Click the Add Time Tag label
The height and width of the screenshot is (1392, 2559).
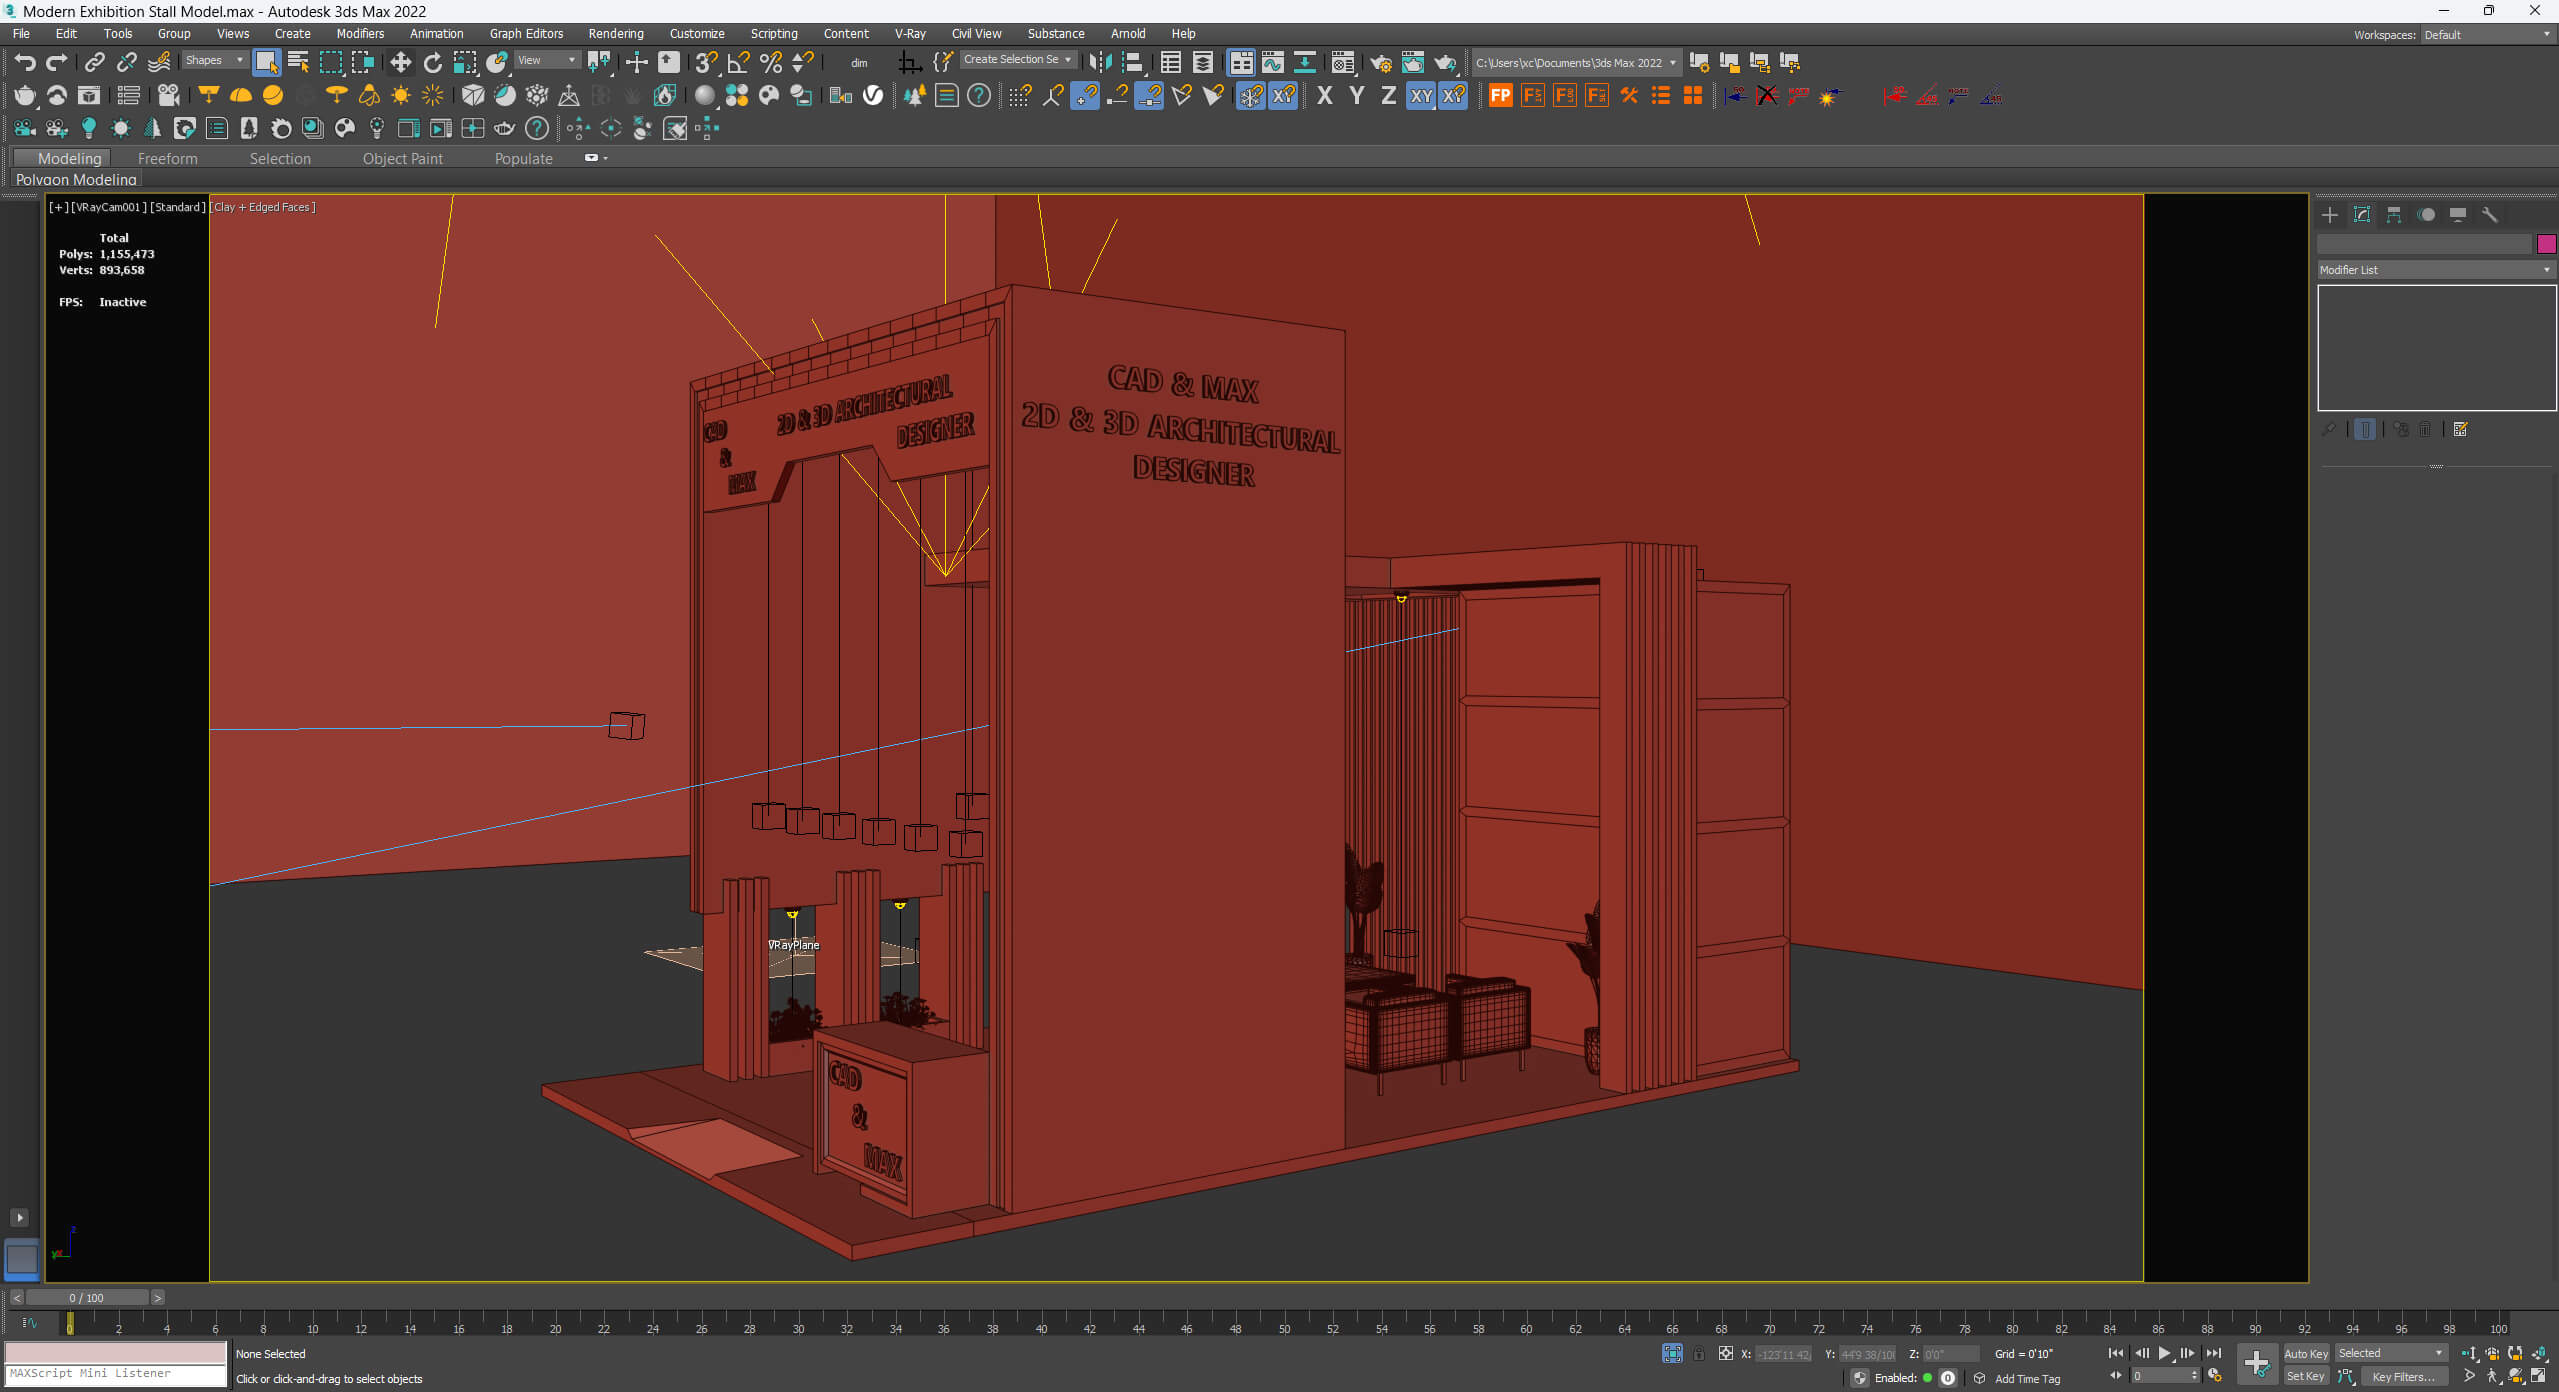click(2027, 1379)
